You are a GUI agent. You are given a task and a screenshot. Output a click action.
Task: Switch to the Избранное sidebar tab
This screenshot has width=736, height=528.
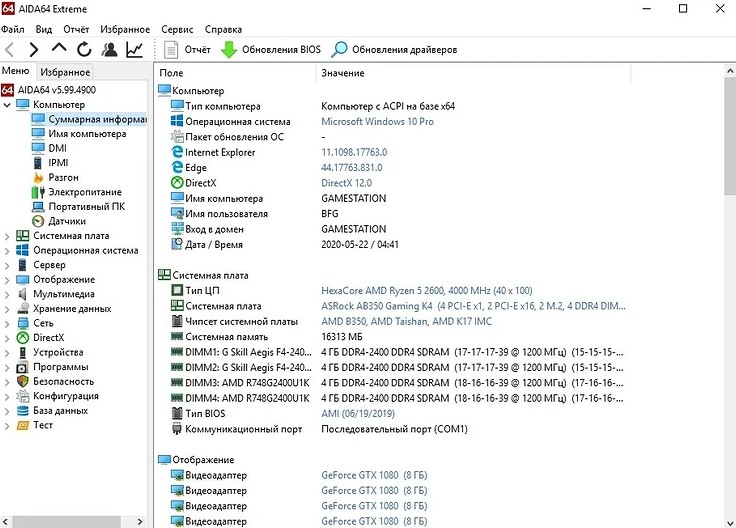[65, 72]
